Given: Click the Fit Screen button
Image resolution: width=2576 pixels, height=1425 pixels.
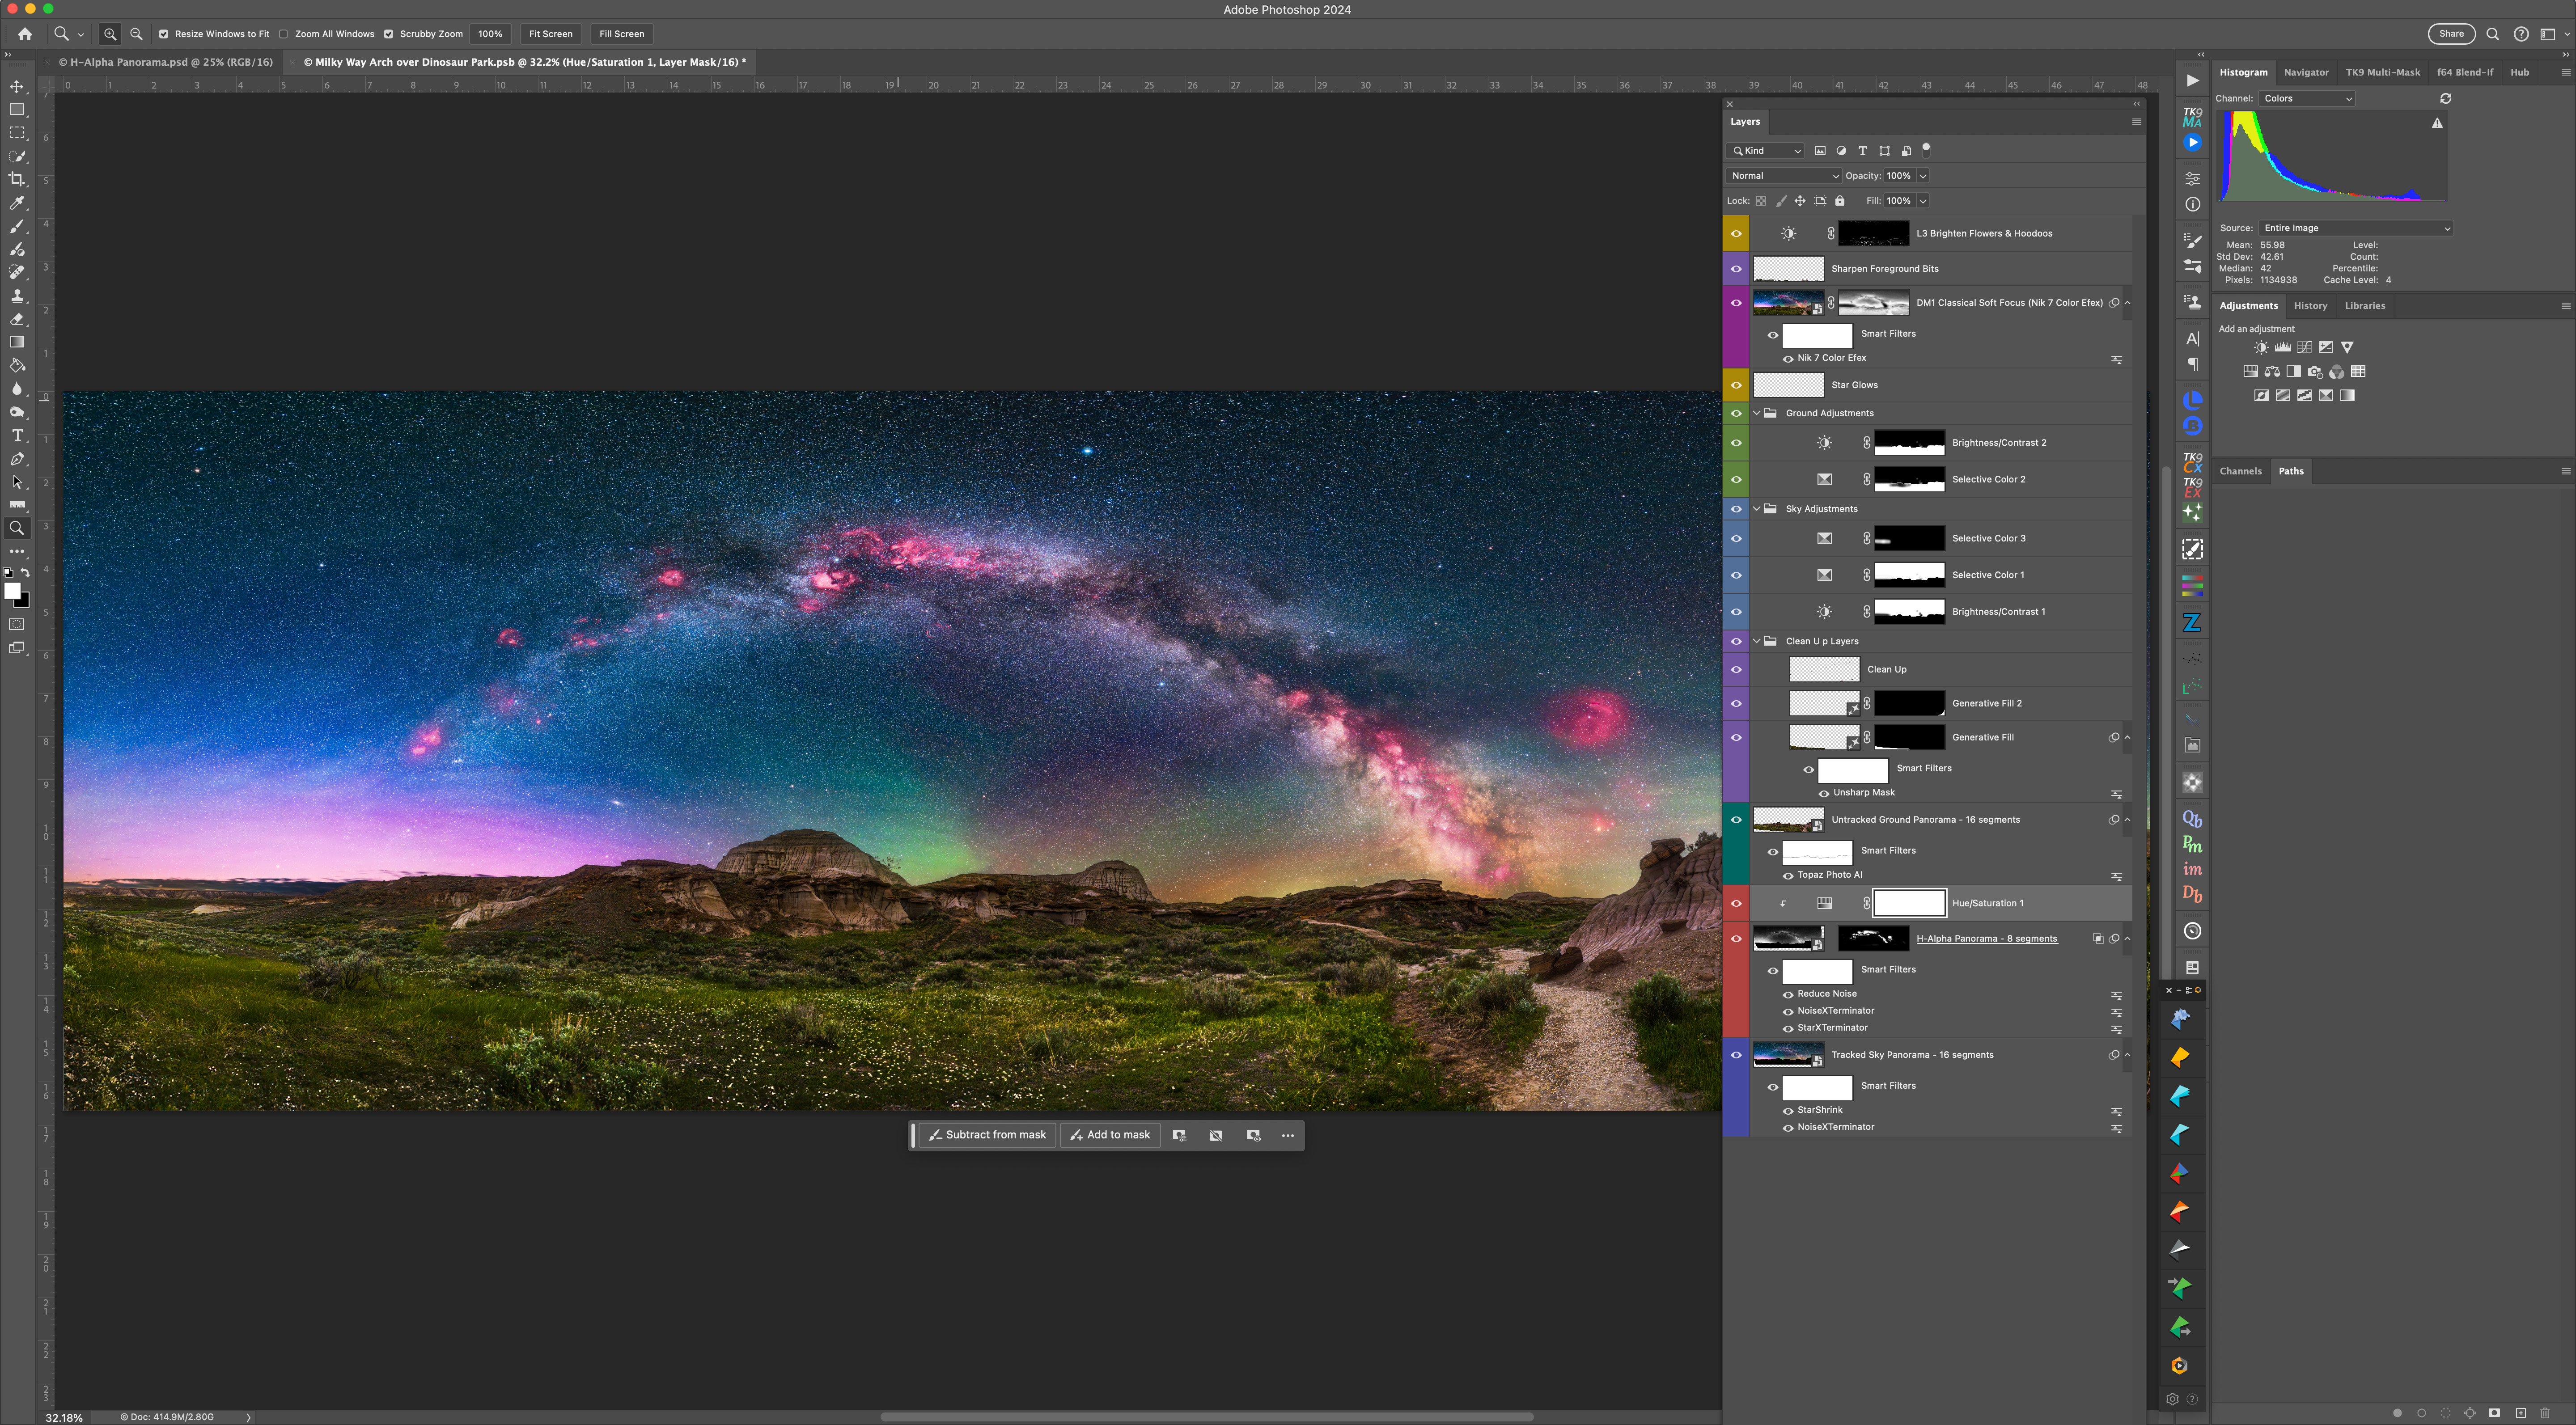Looking at the screenshot, I should pyautogui.click(x=550, y=34).
